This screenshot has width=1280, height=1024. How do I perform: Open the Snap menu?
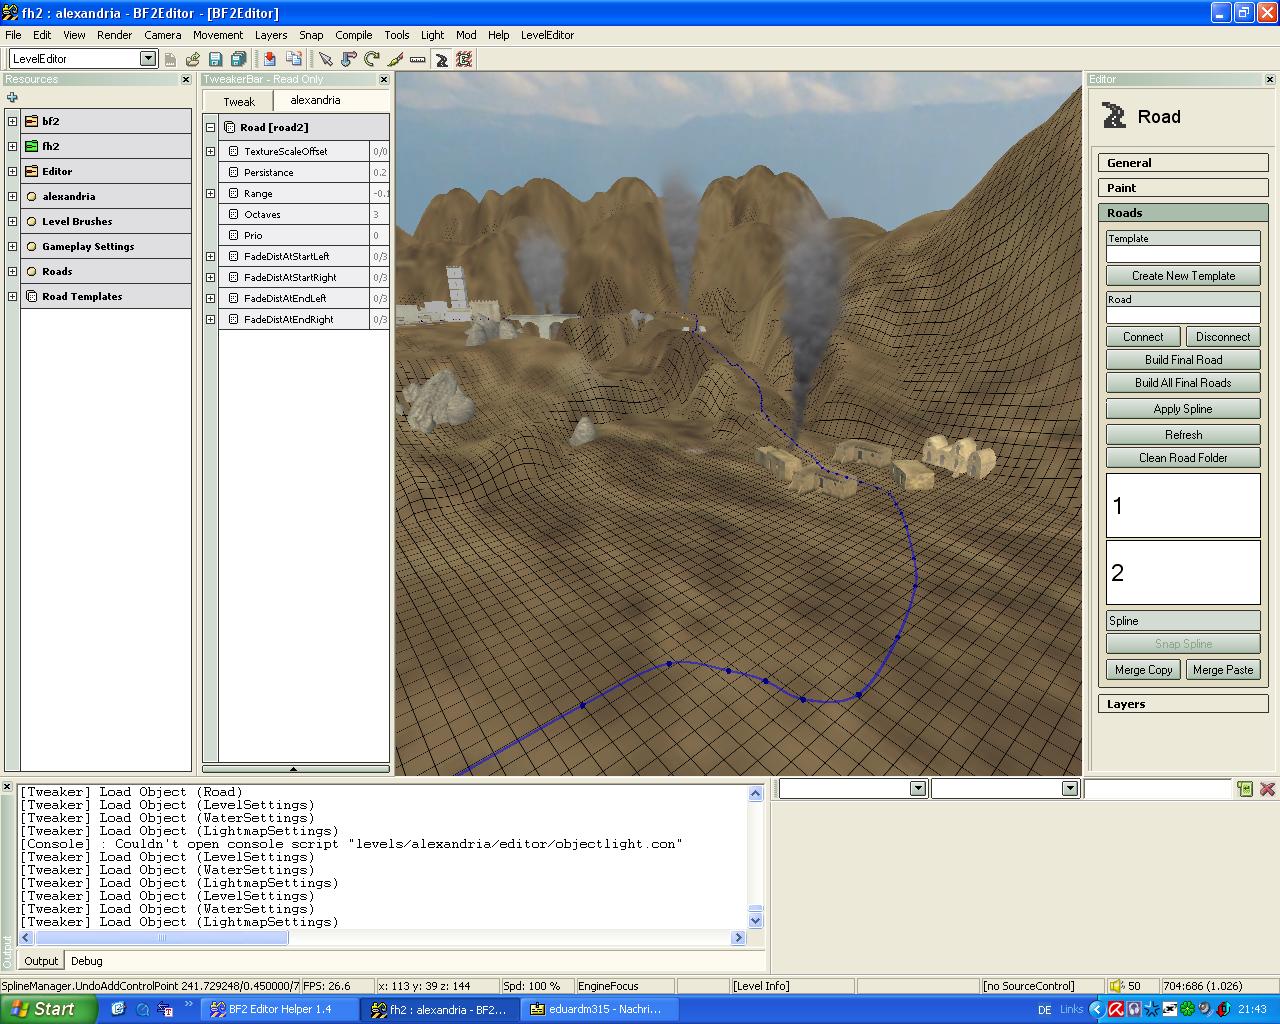311,35
